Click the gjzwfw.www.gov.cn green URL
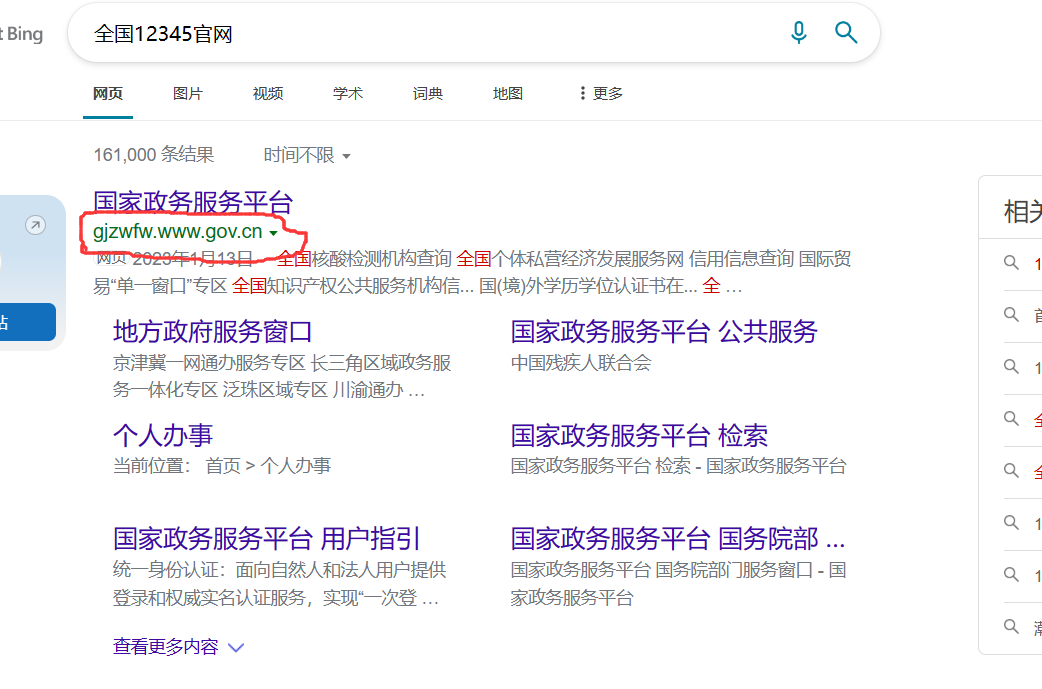The width and height of the screenshot is (1042, 689). tap(177, 231)
